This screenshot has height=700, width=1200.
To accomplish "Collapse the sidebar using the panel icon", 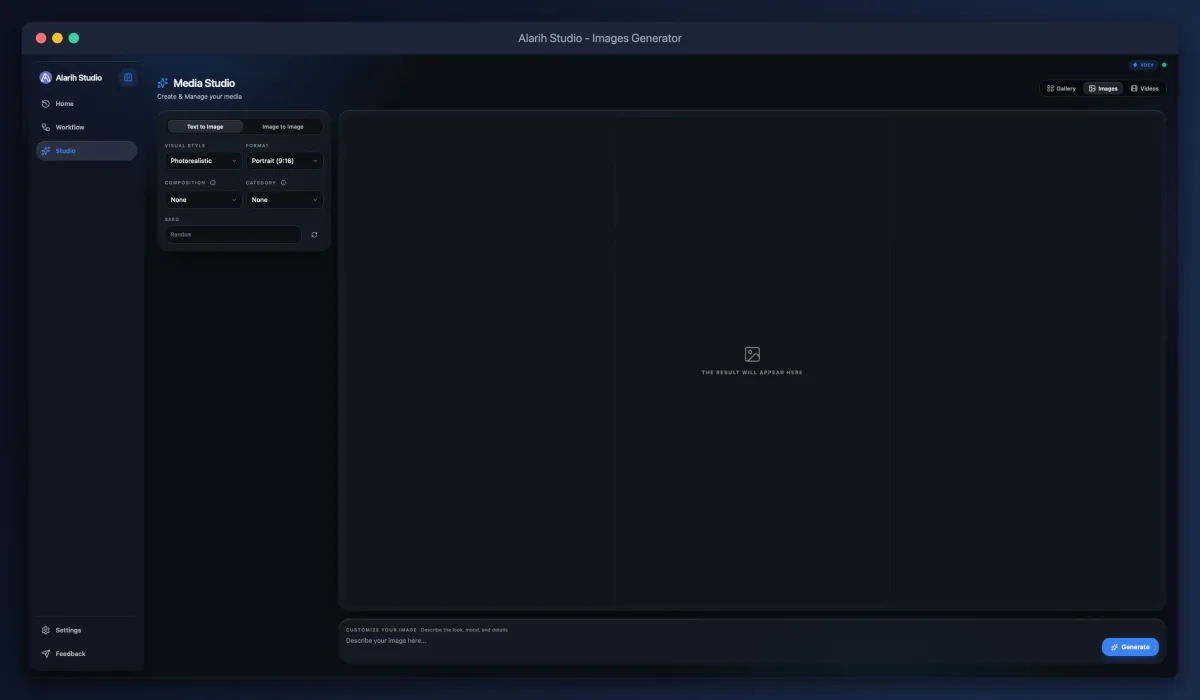I will [128, 77].
